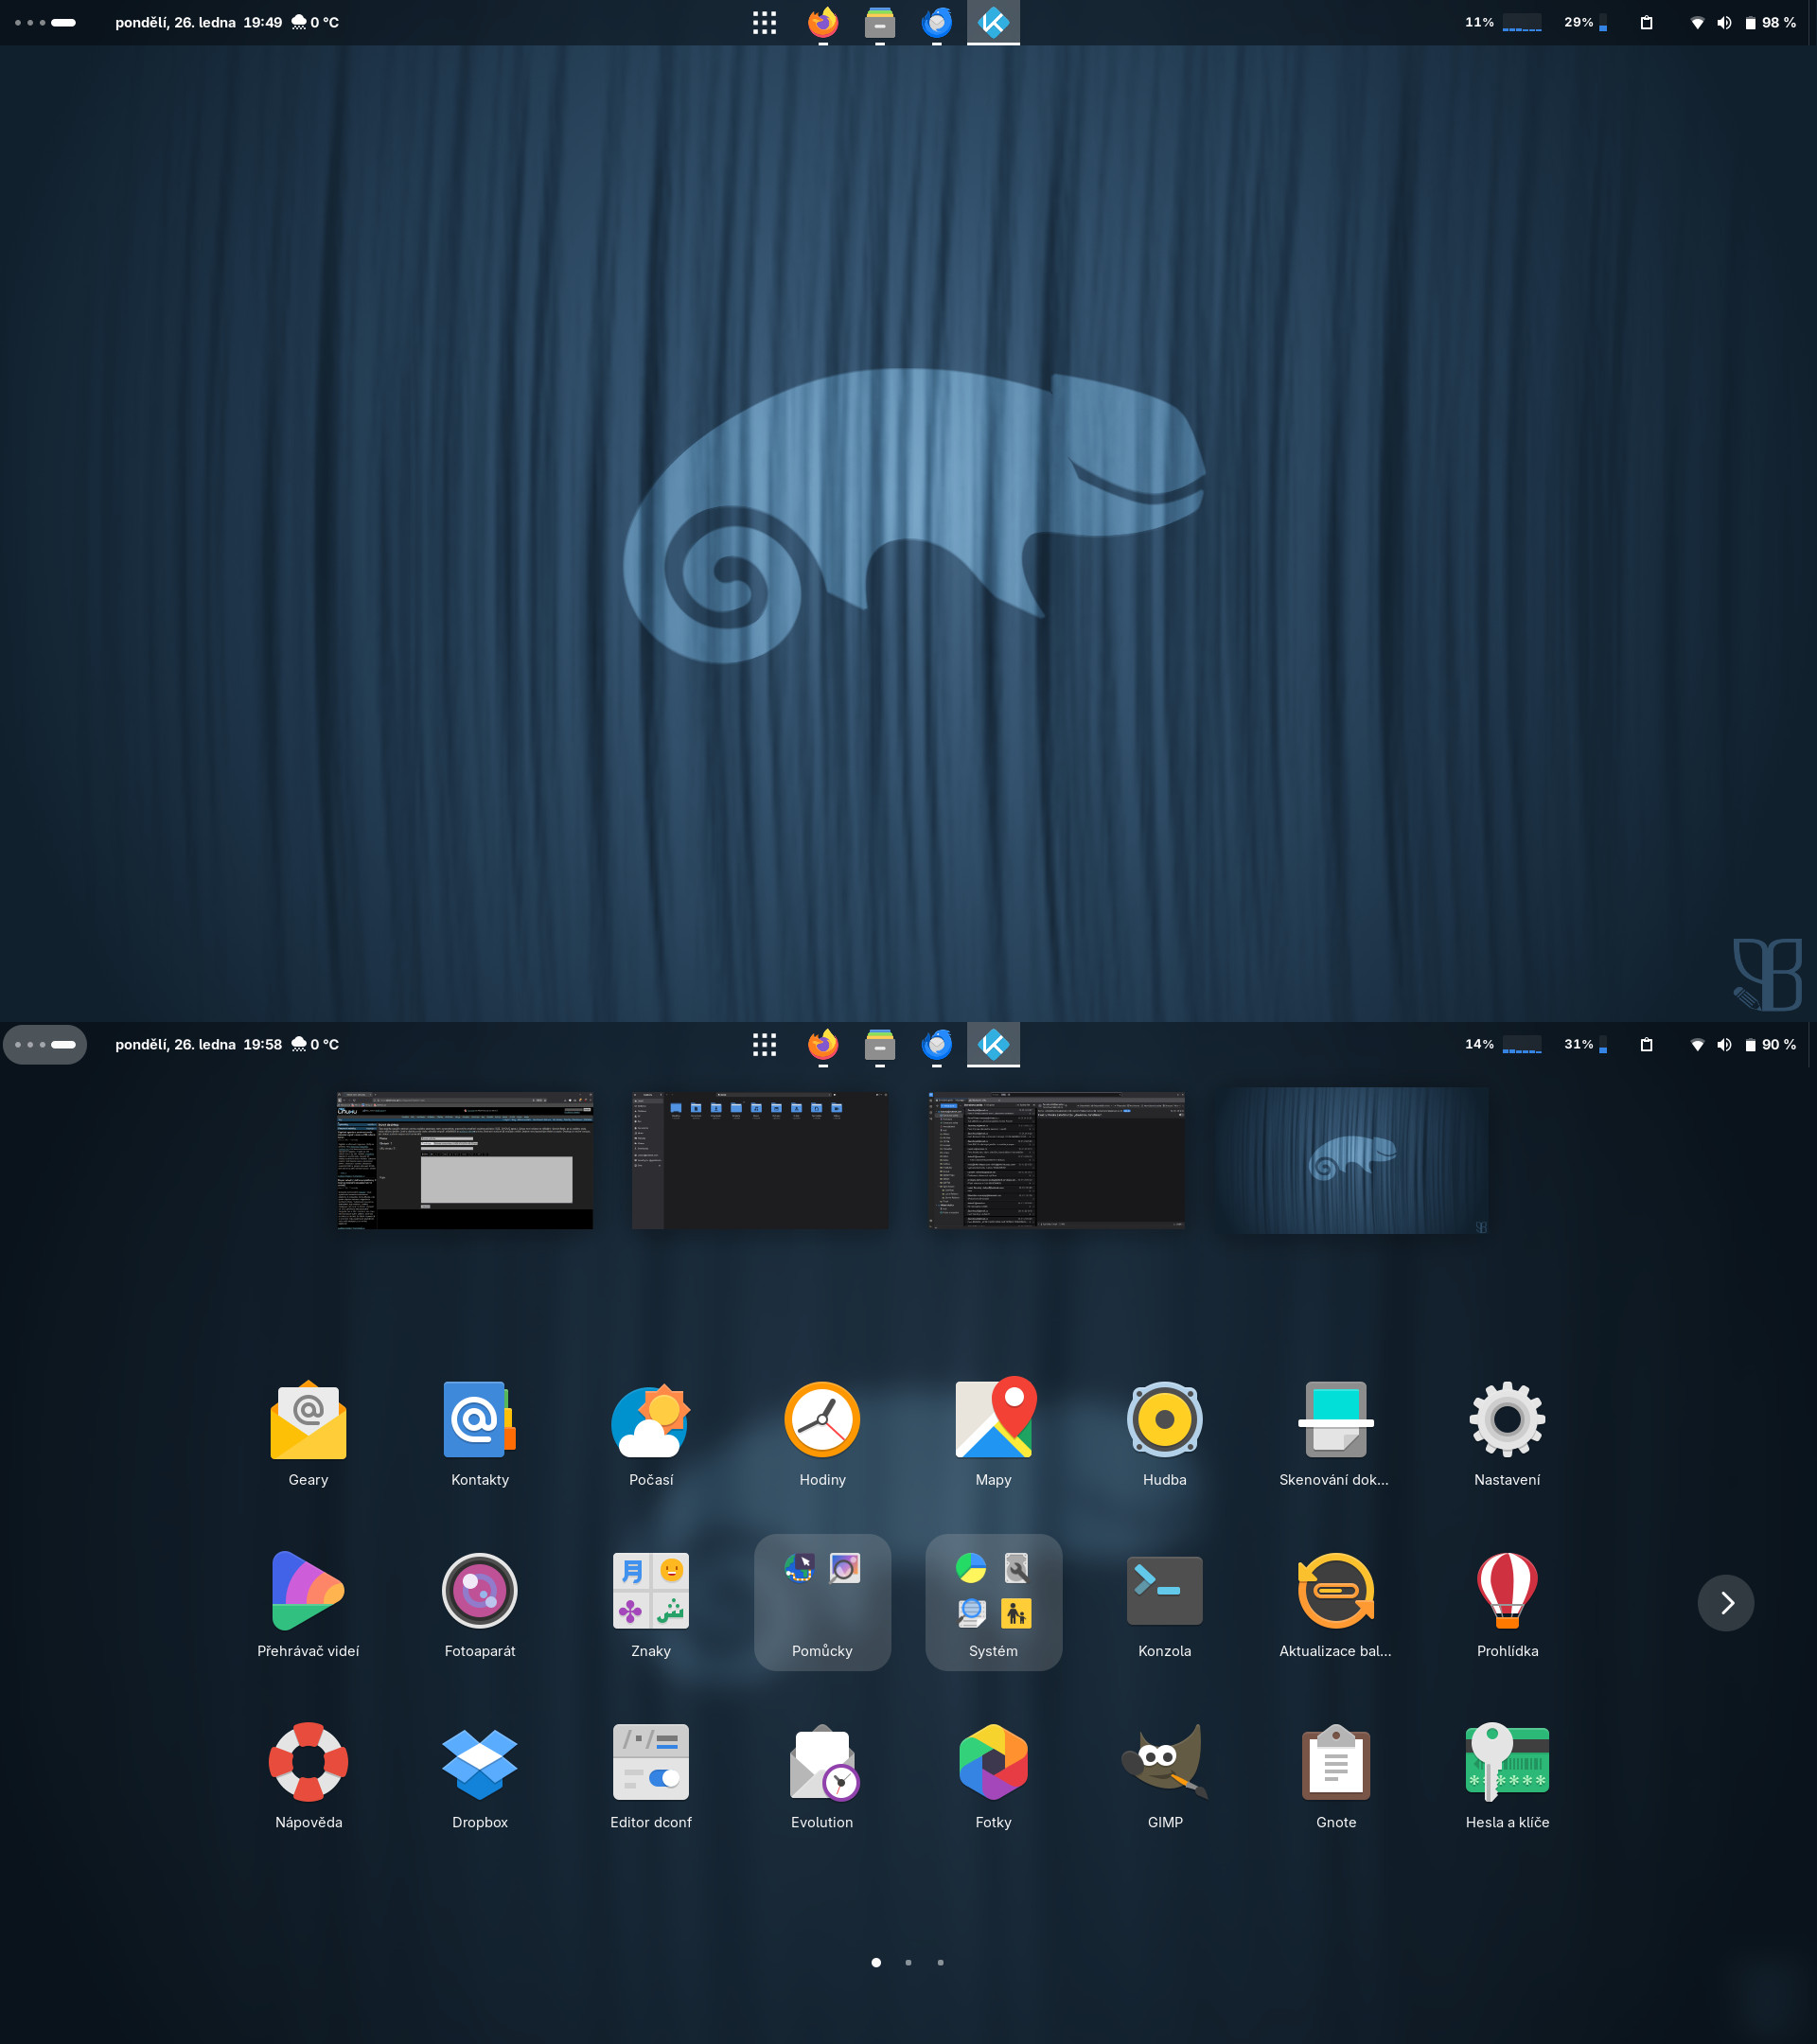Screen dimensions: 1817x2044
Task: Click Firefox icon in lower top bar
Action: coord(822,1045)
